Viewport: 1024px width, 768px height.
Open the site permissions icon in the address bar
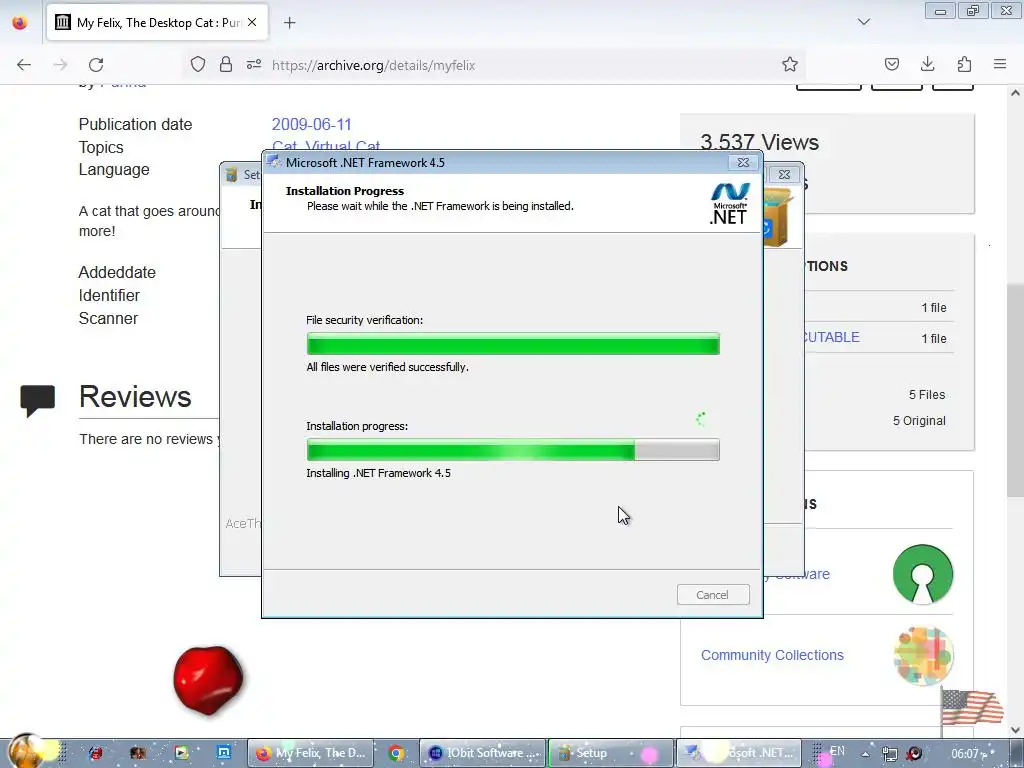coord(254,65)
